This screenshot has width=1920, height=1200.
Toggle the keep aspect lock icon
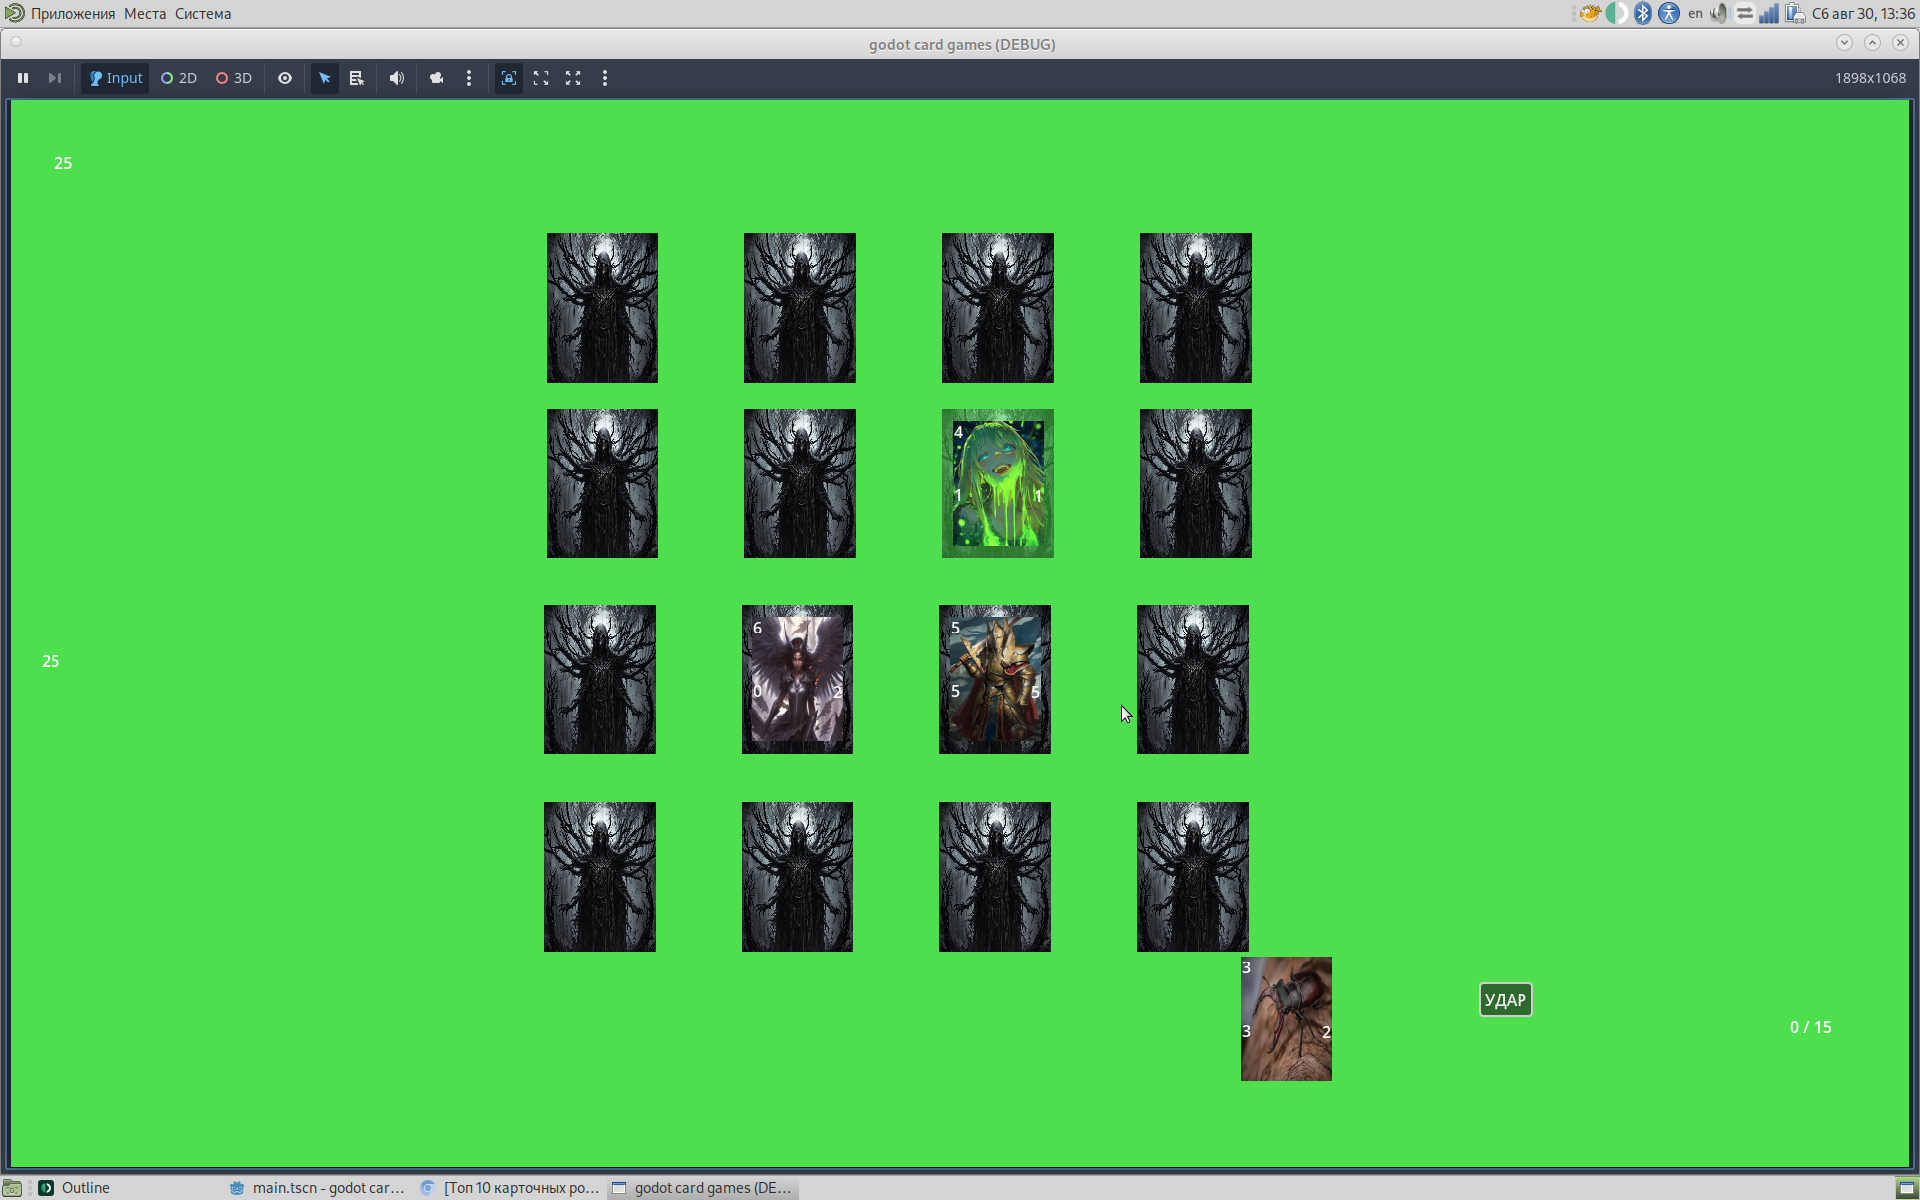(x=509, y=78)
